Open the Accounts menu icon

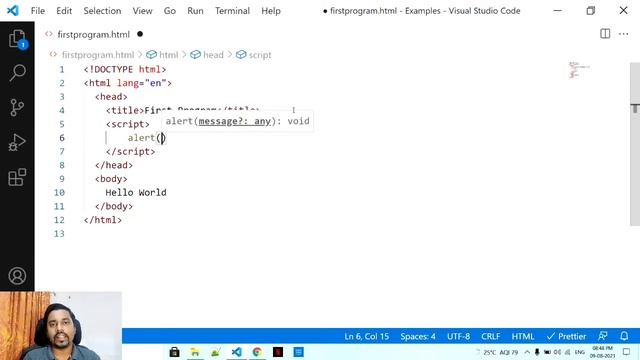click(17, 276)
